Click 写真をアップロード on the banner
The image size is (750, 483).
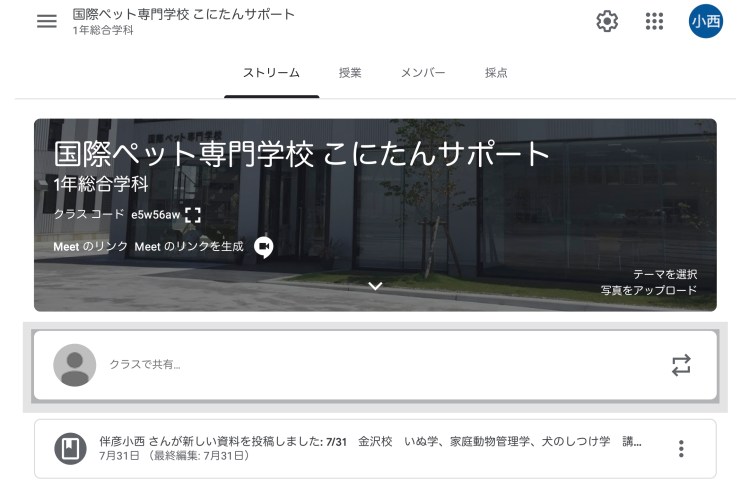(x=649, y=291)
